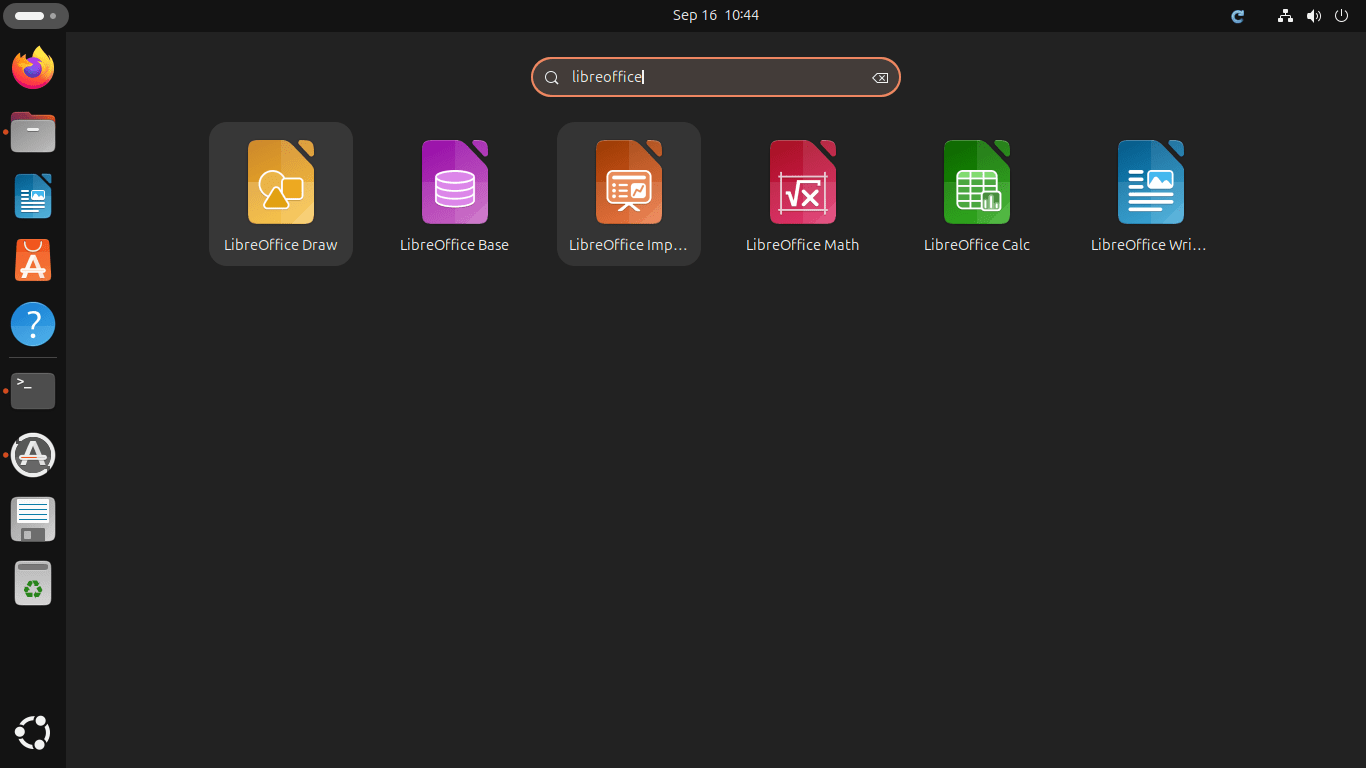The width and height of the screenshot is (1366, 768).
Task: Open the Files manager in dock
Action: (x=33, y=131)
